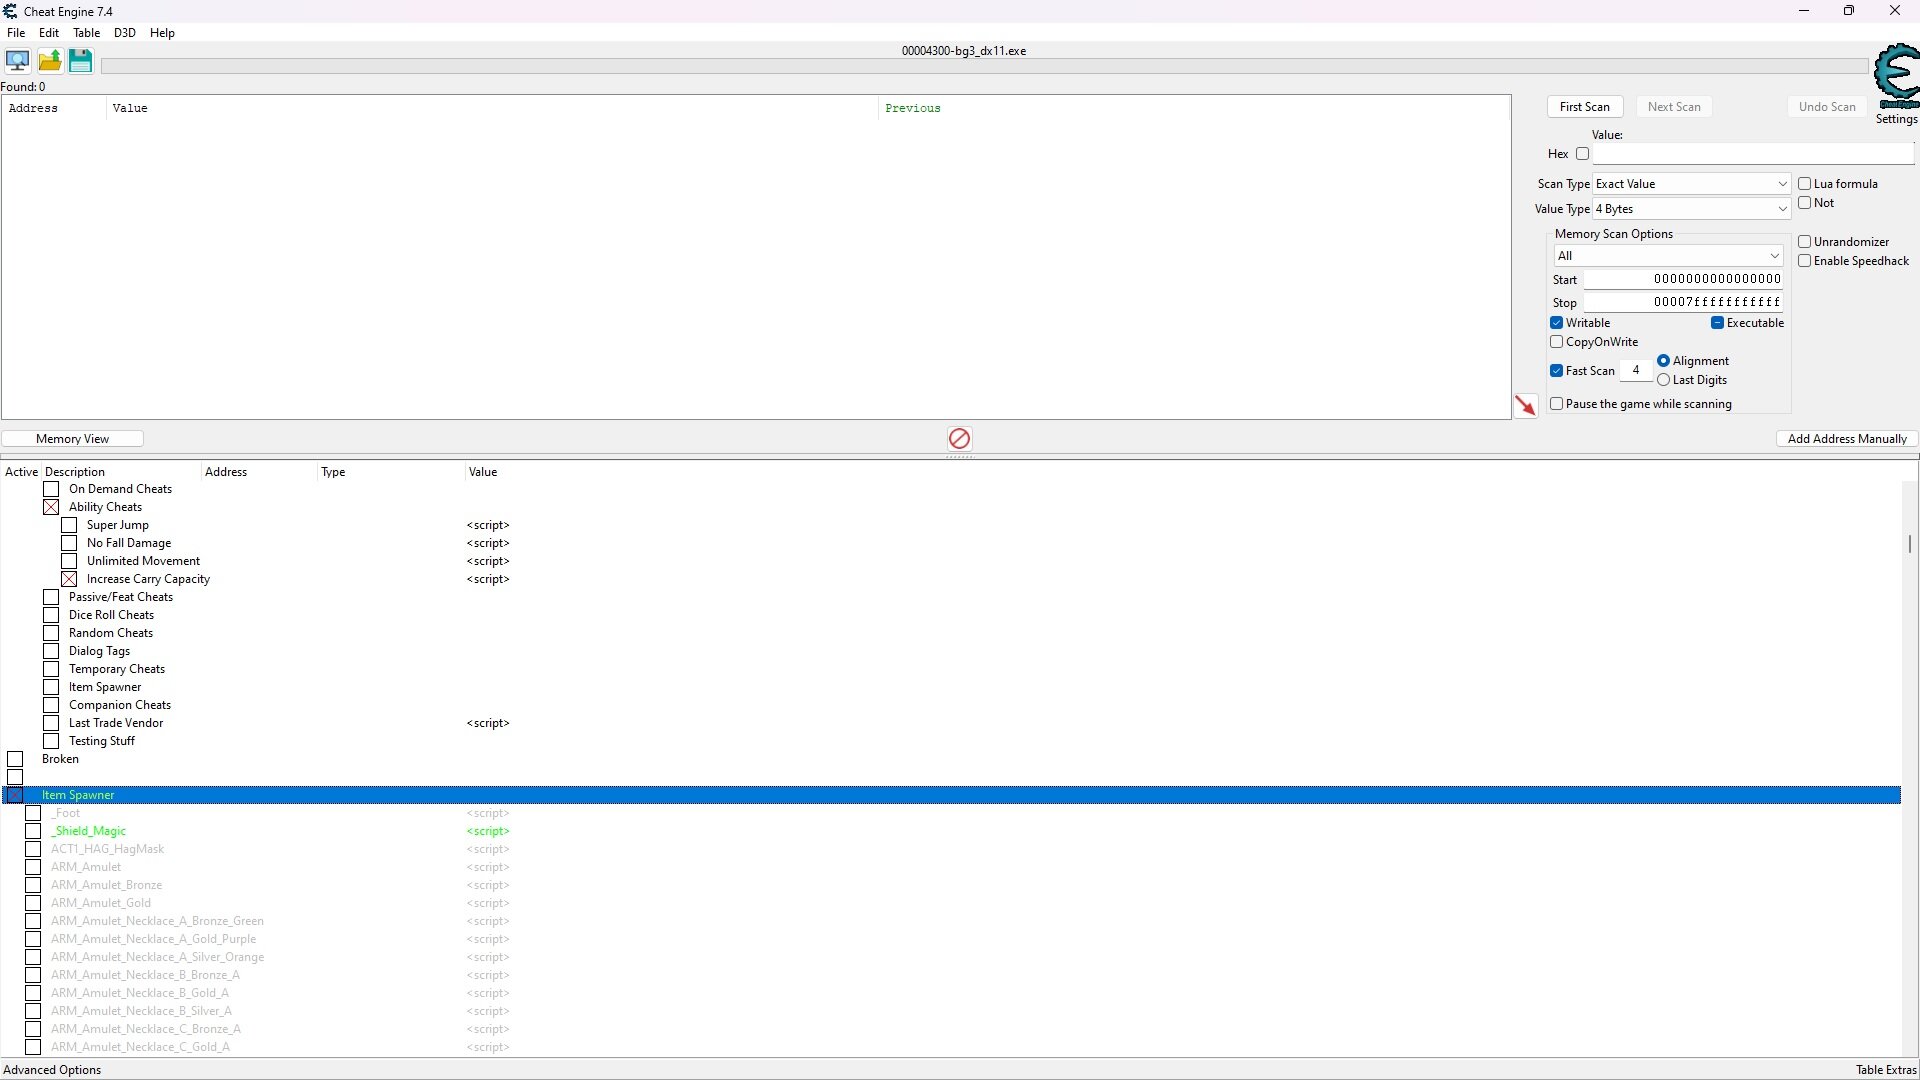1920x1080 pixels.
Task: Click the Cheat Engine title bar icon
Action: click(11, 11)
